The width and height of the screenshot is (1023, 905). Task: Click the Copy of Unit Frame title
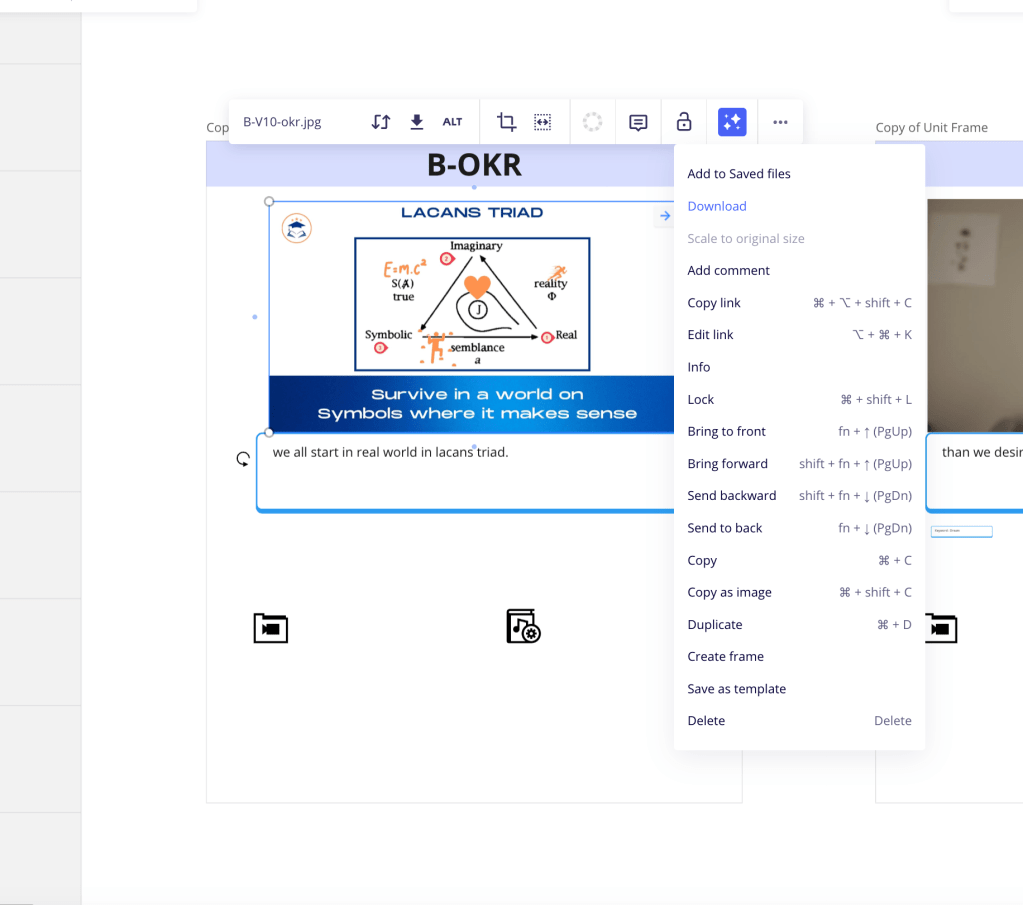931,127
